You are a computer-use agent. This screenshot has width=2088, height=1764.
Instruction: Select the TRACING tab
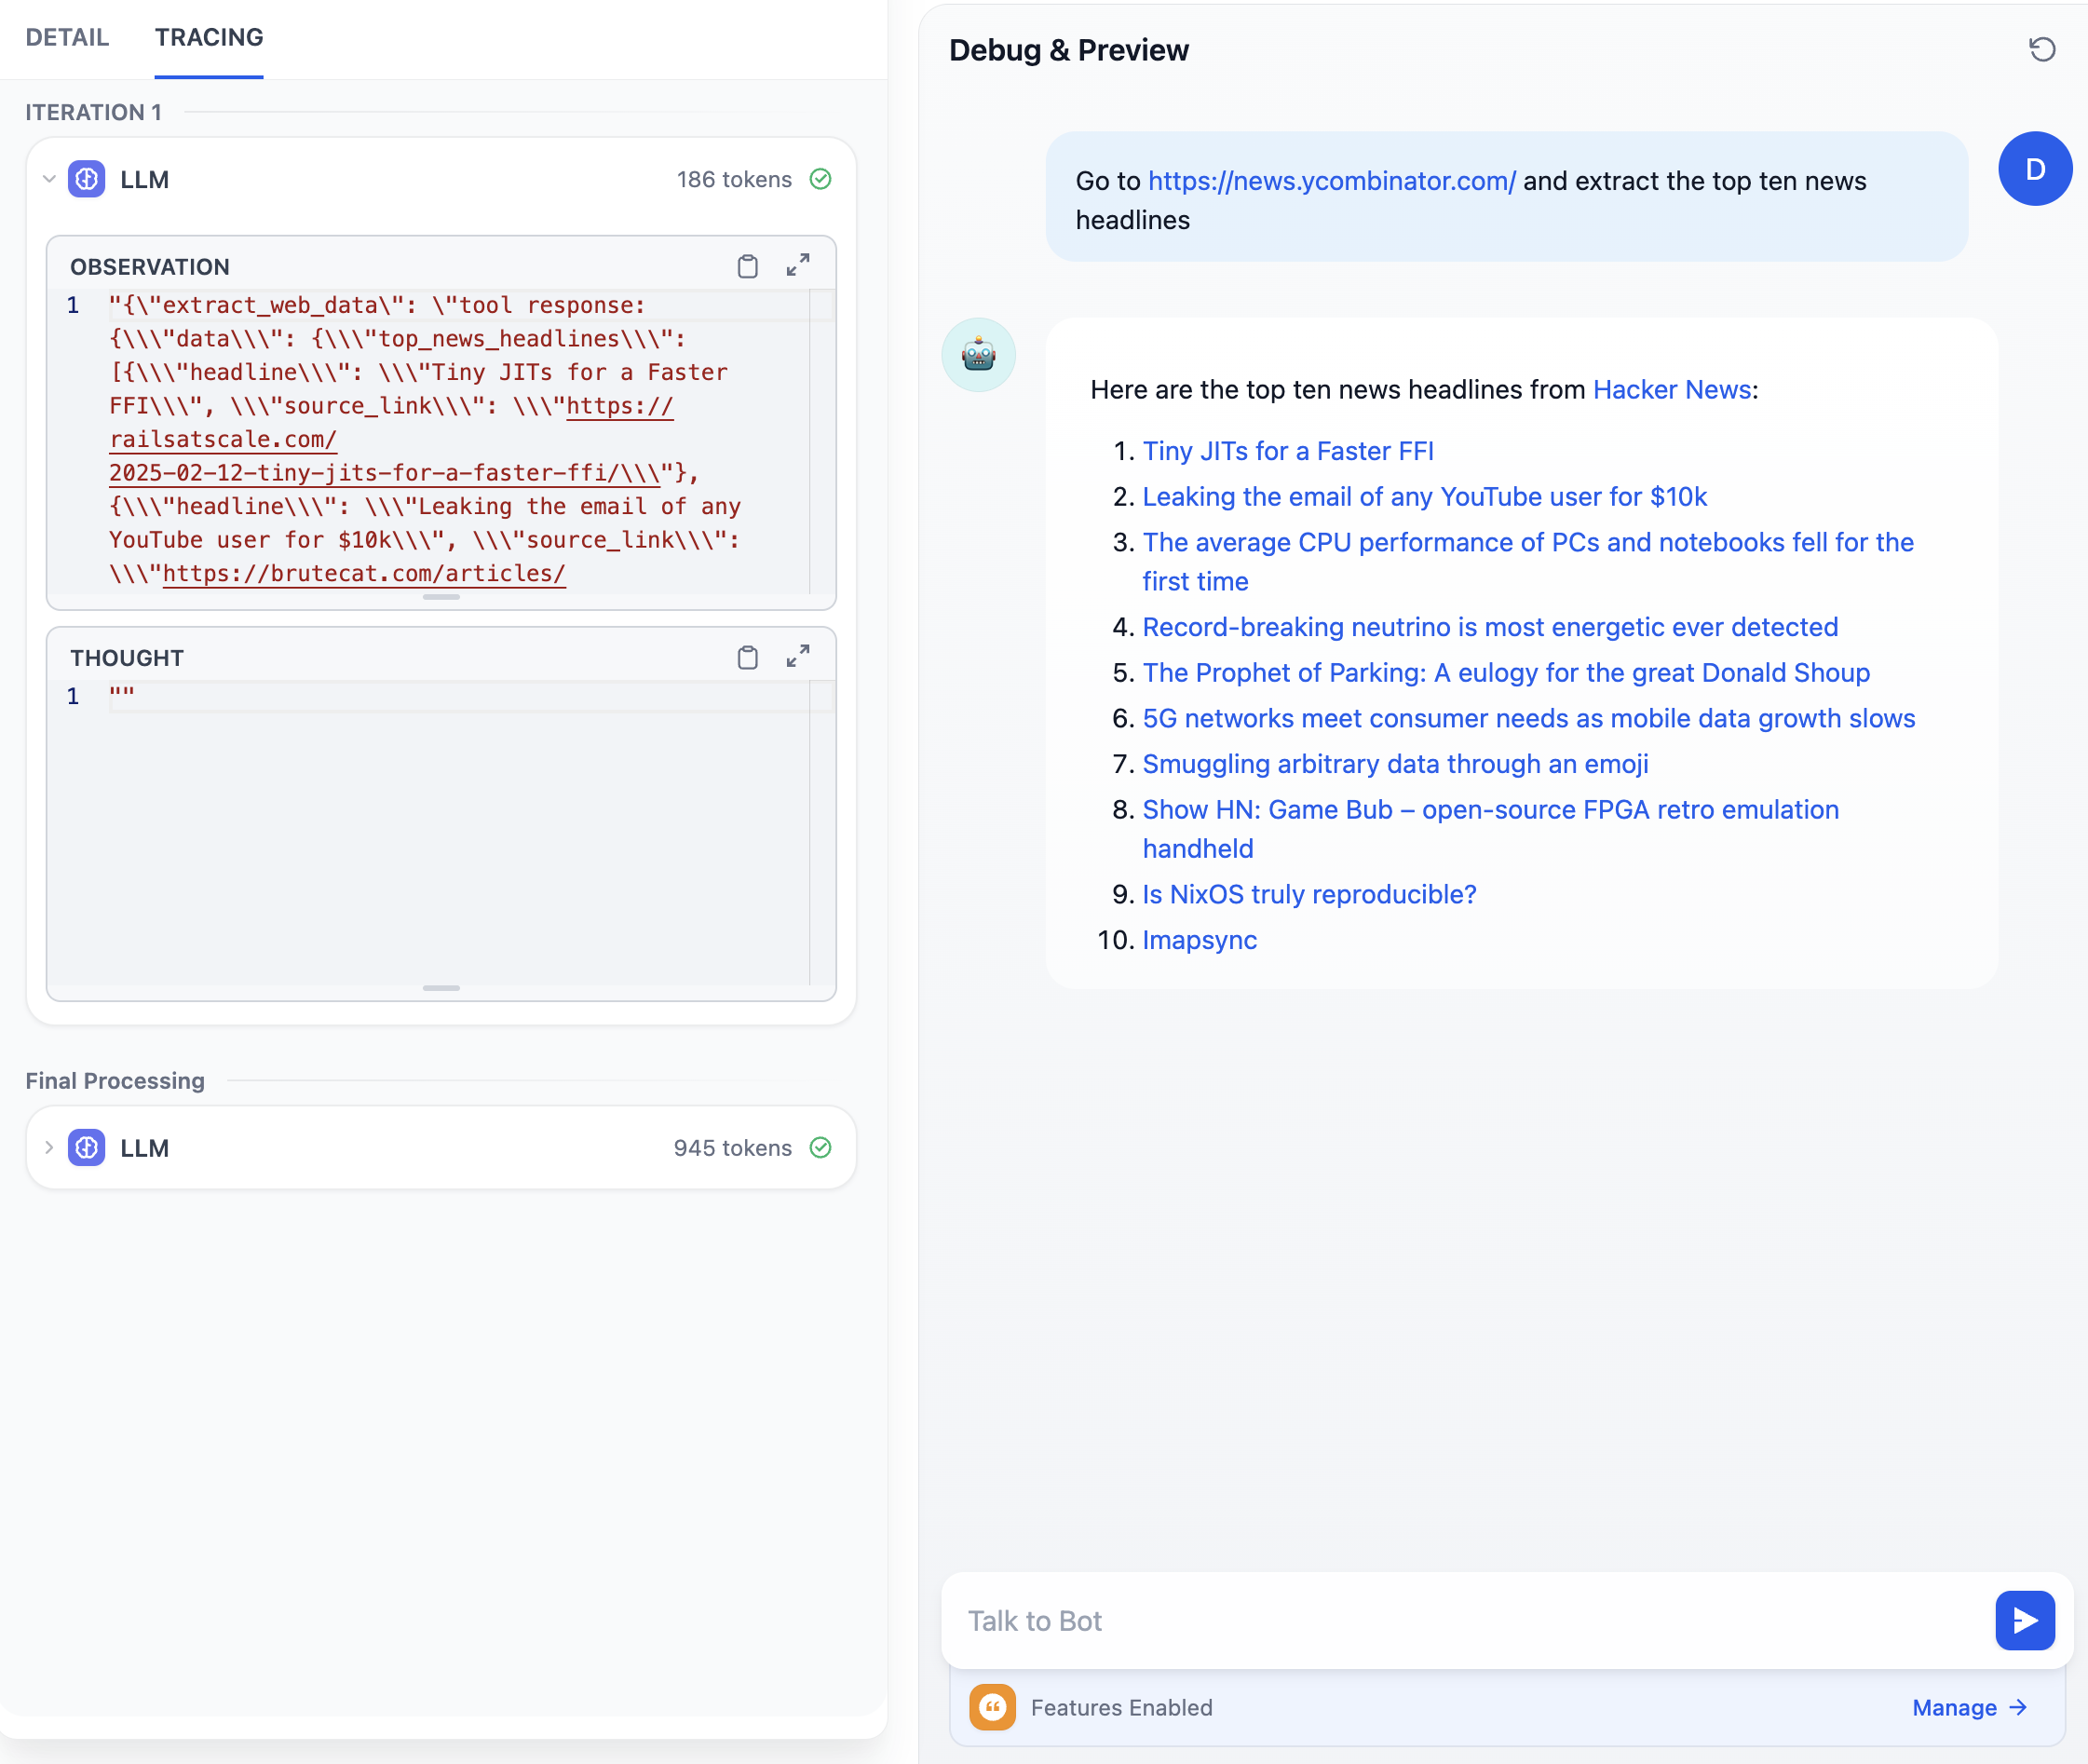coord(209,37)
